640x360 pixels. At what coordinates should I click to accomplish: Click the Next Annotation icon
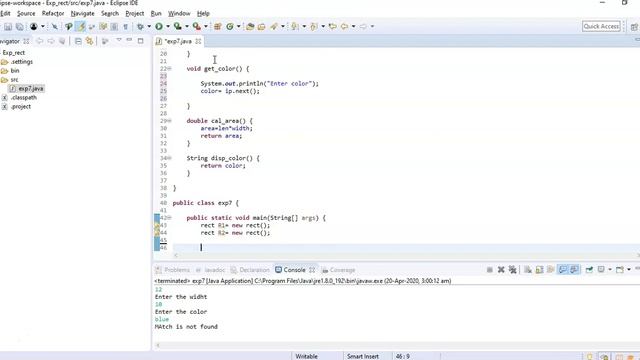pyautogui.click(x=294, y=27)
